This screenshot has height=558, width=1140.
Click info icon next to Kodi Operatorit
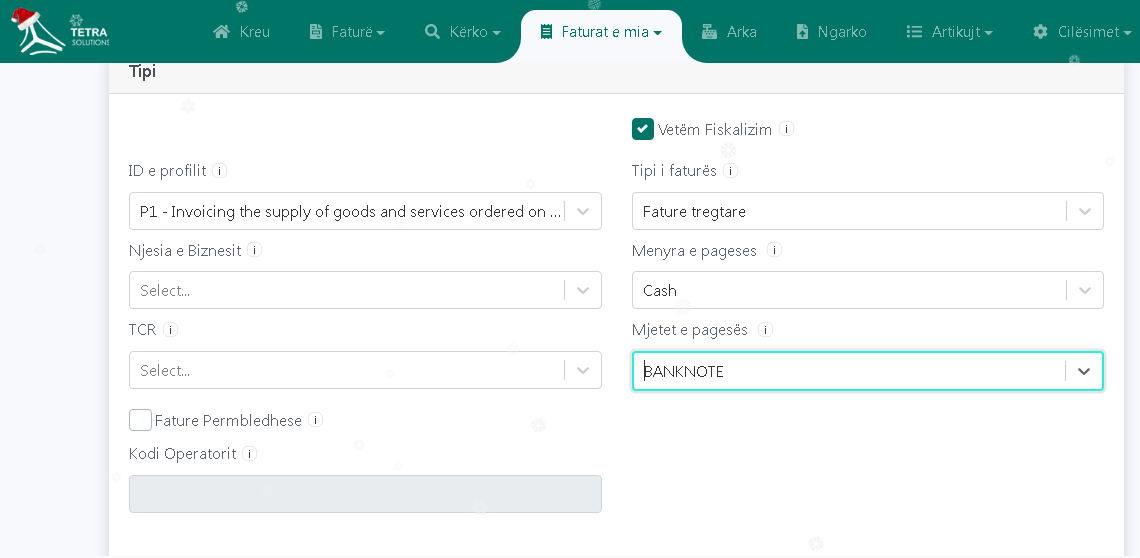point(249,454)
